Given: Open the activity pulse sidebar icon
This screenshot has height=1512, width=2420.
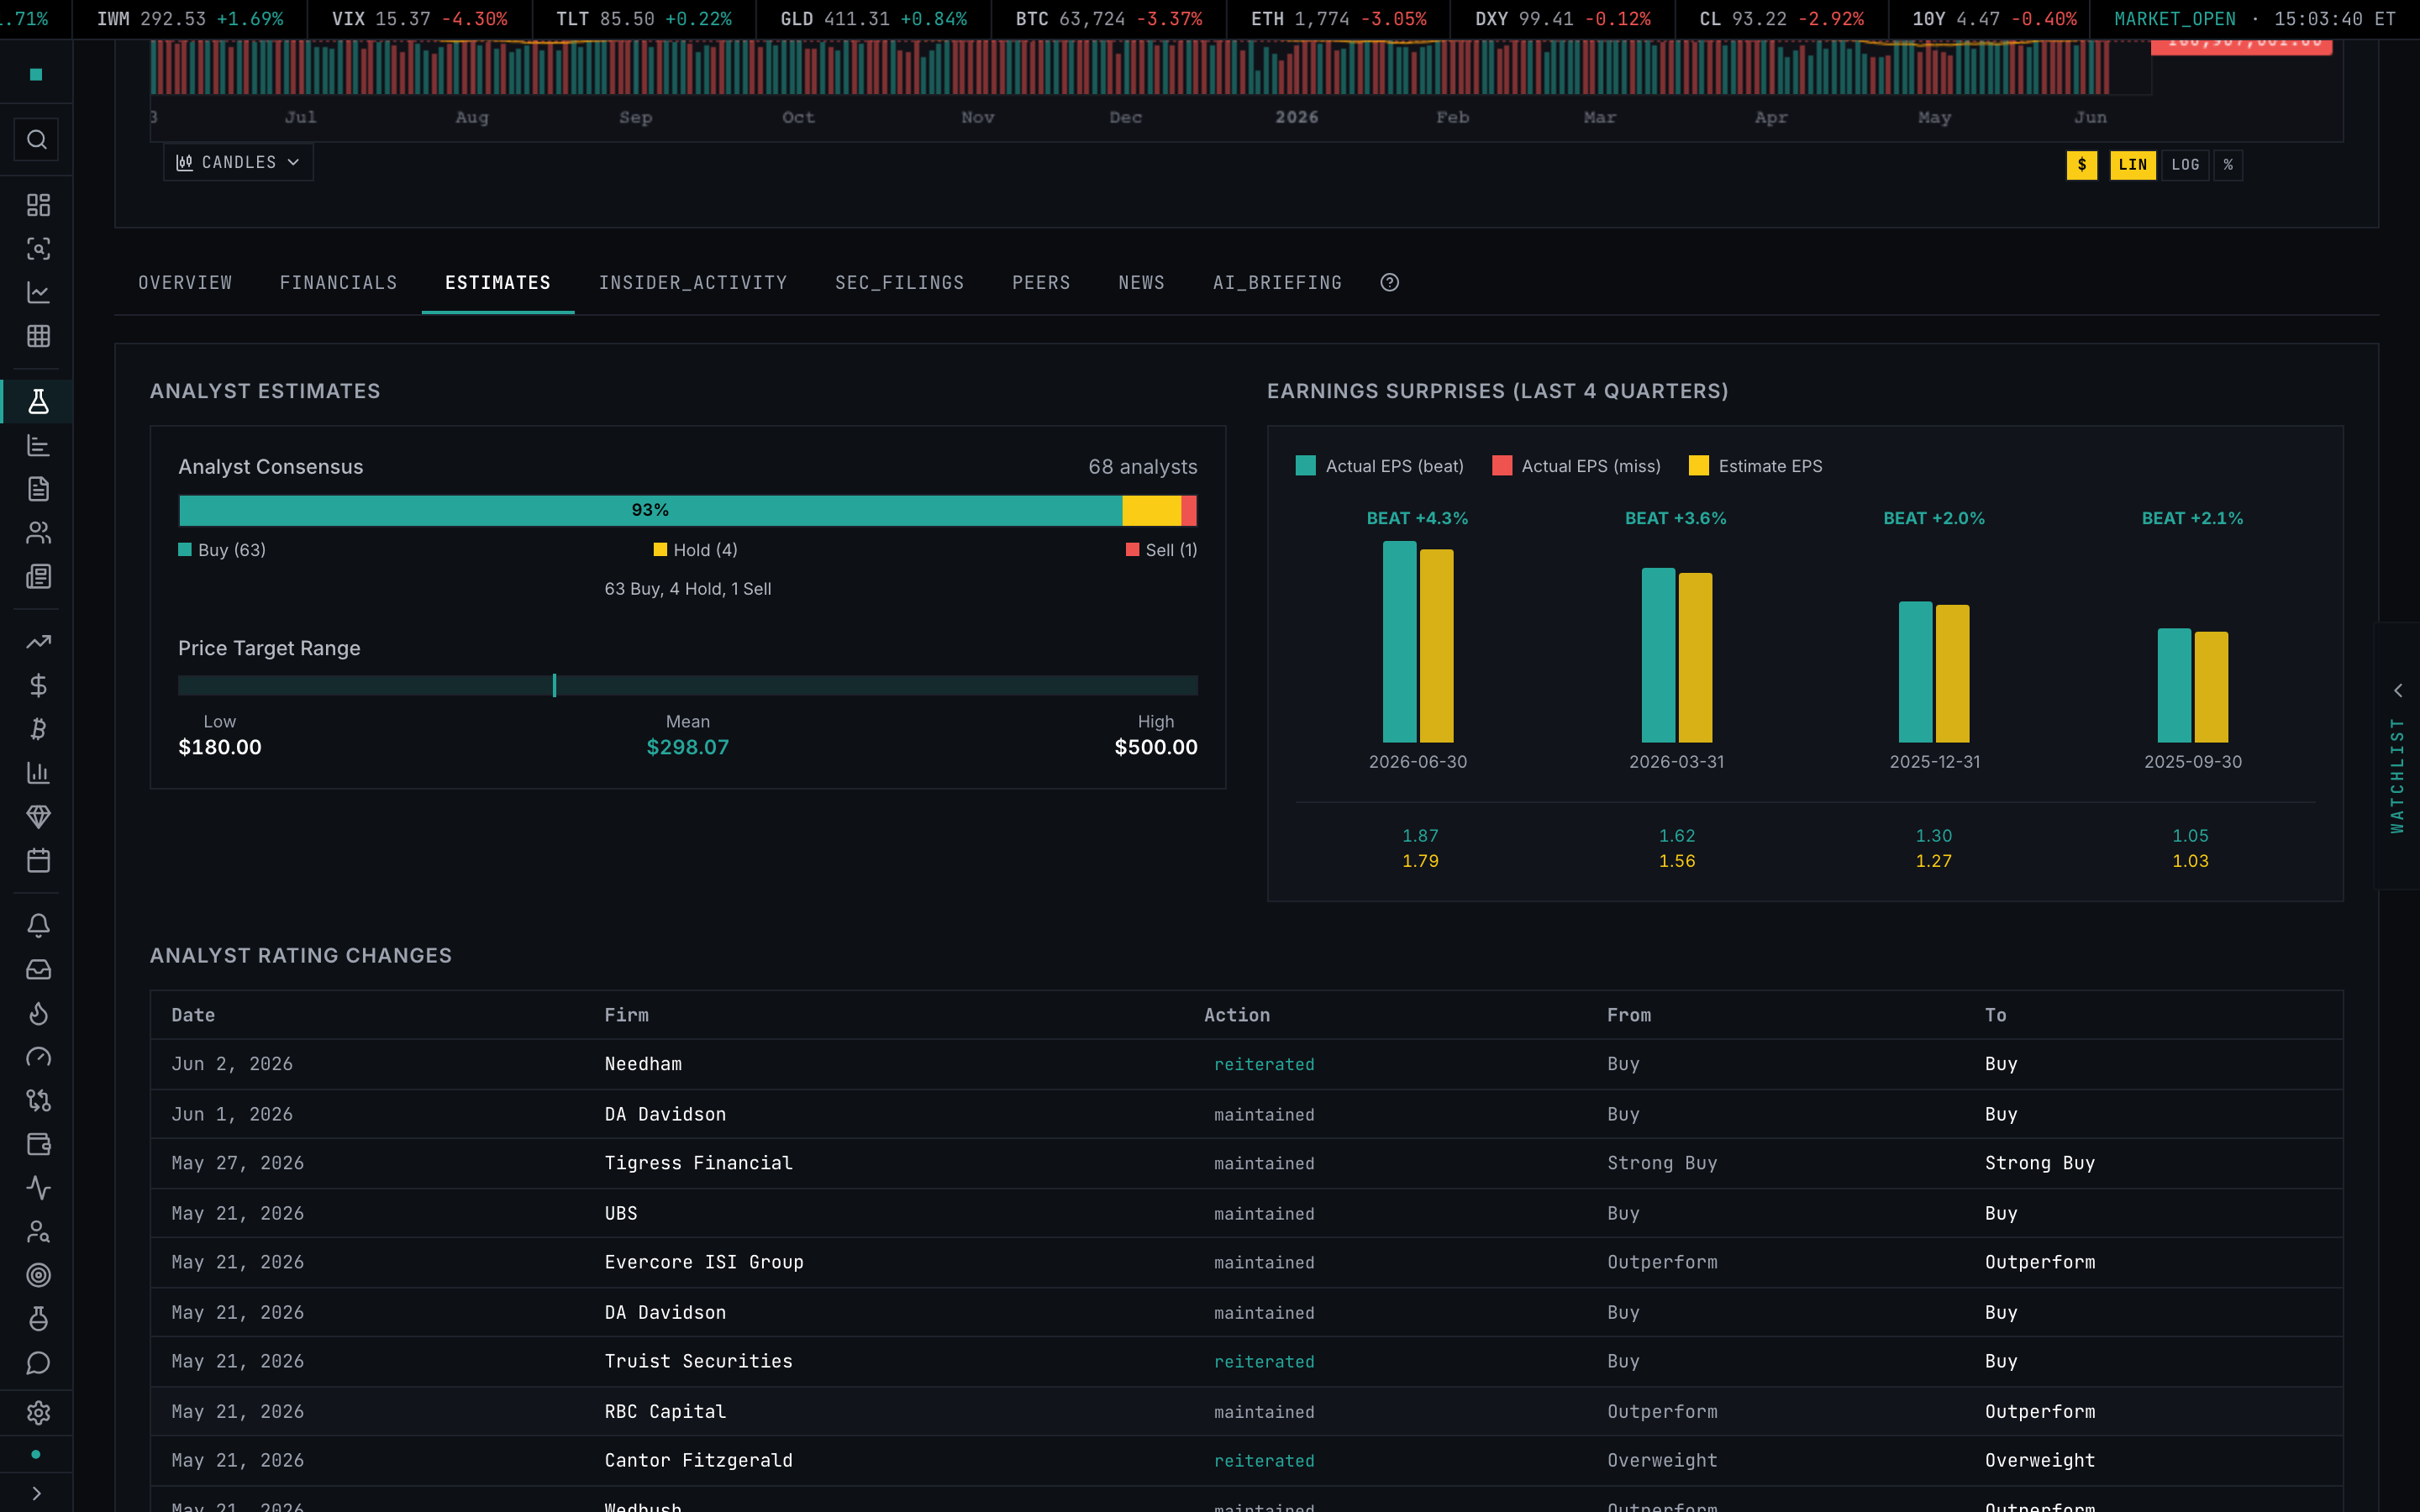Looking at the screenshot, I should [38, 1188].
